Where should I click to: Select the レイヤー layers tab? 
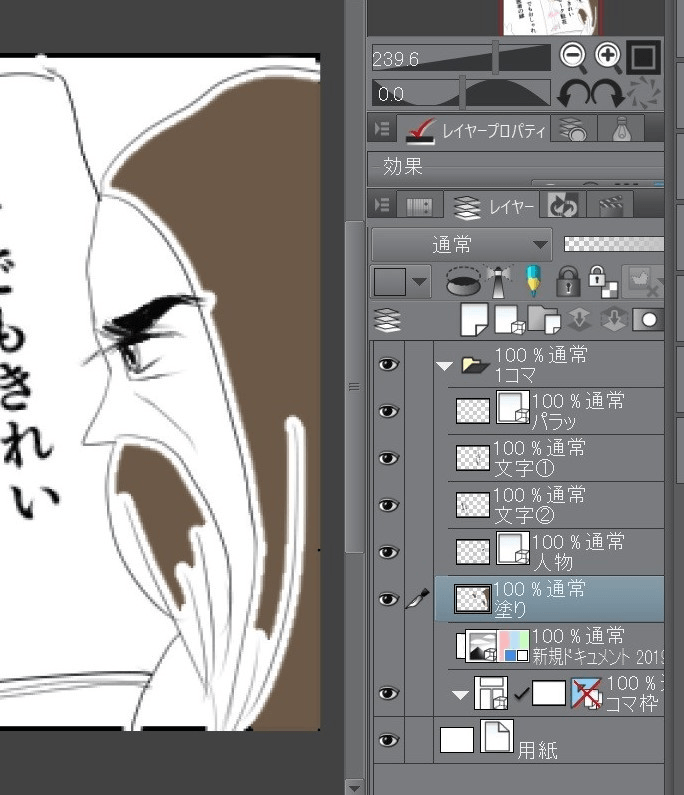click(x=491, y=207)
